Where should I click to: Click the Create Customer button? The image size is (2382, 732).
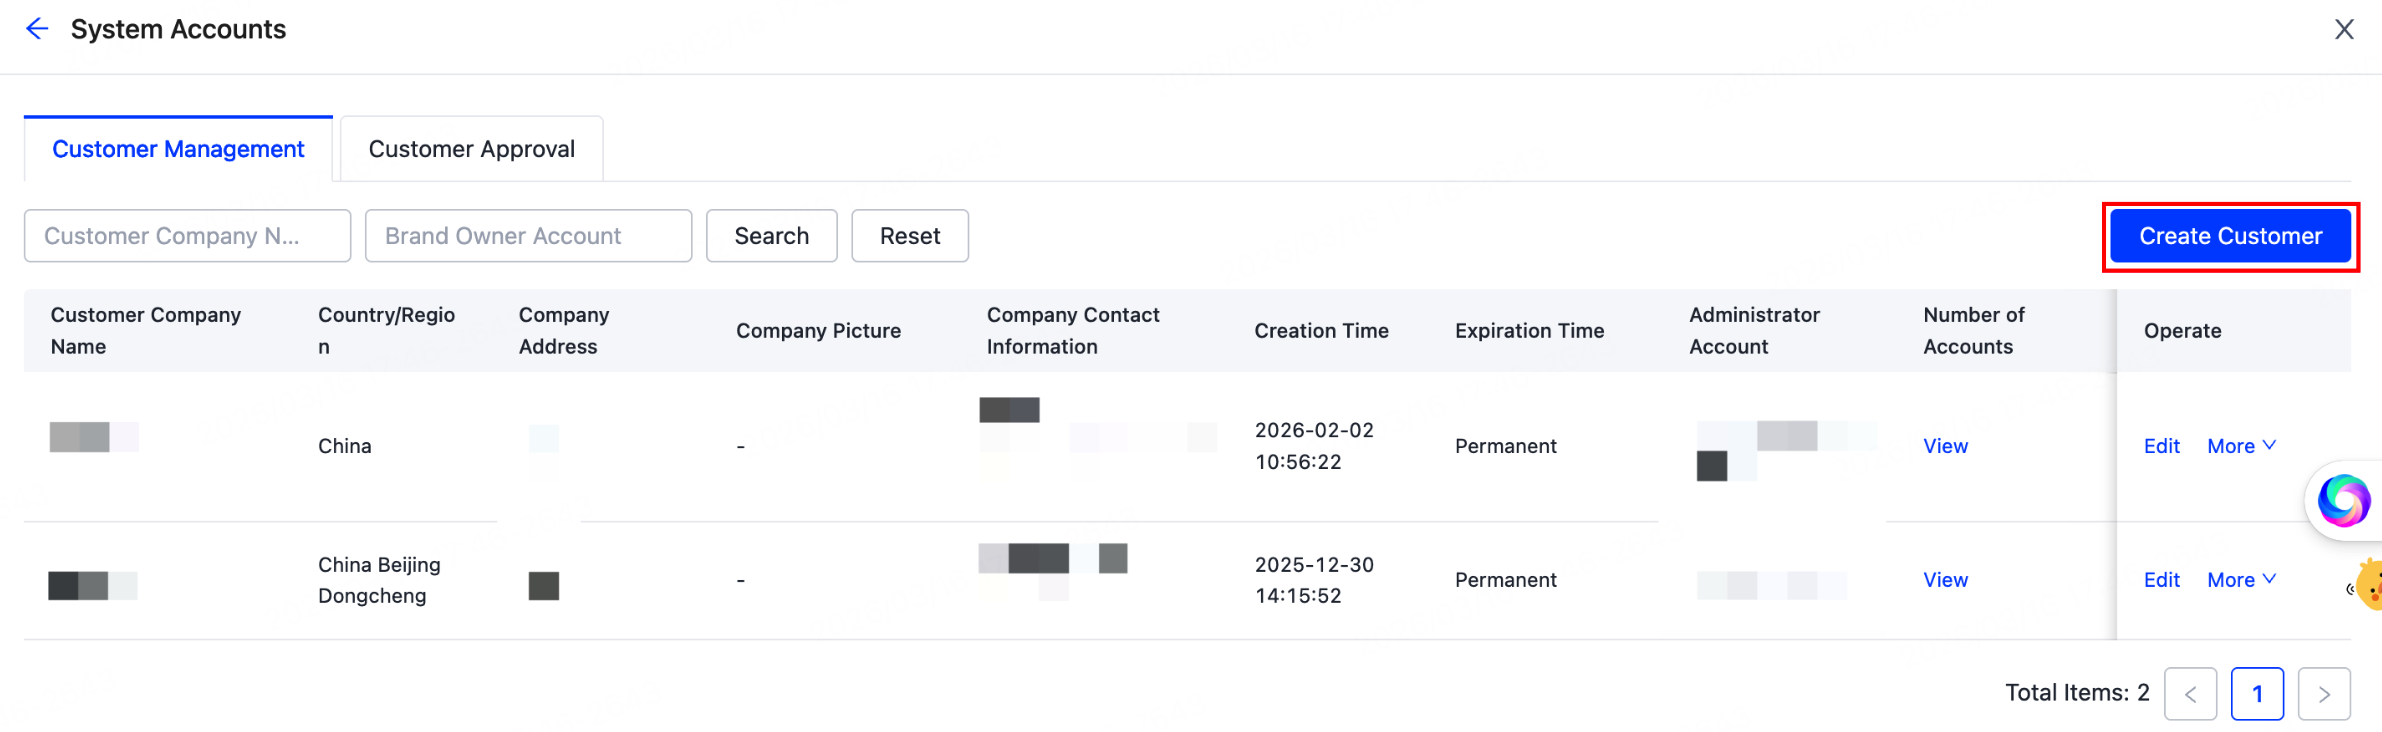(2230, 236)
